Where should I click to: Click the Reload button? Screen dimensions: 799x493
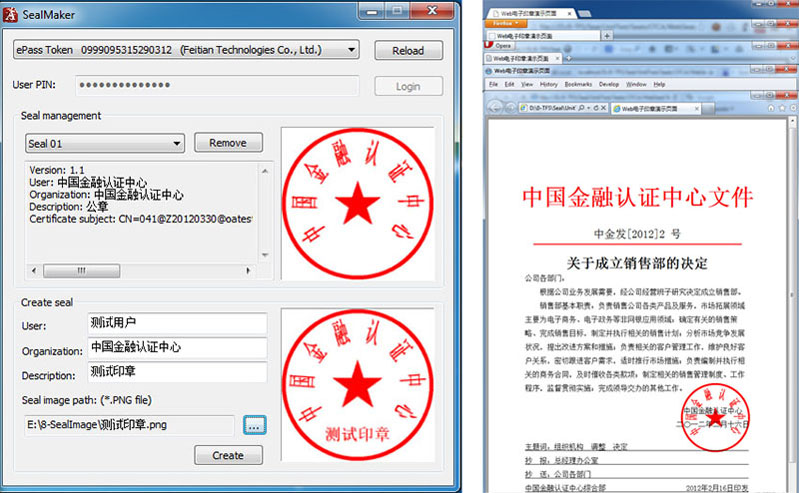point(408,50)
